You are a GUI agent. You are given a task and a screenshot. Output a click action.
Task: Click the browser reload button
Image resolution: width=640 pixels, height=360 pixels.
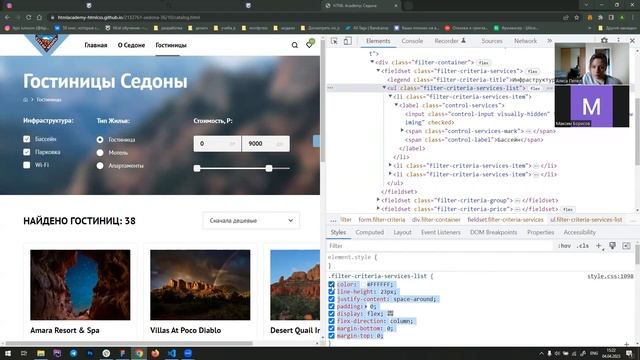pos(29,18)
